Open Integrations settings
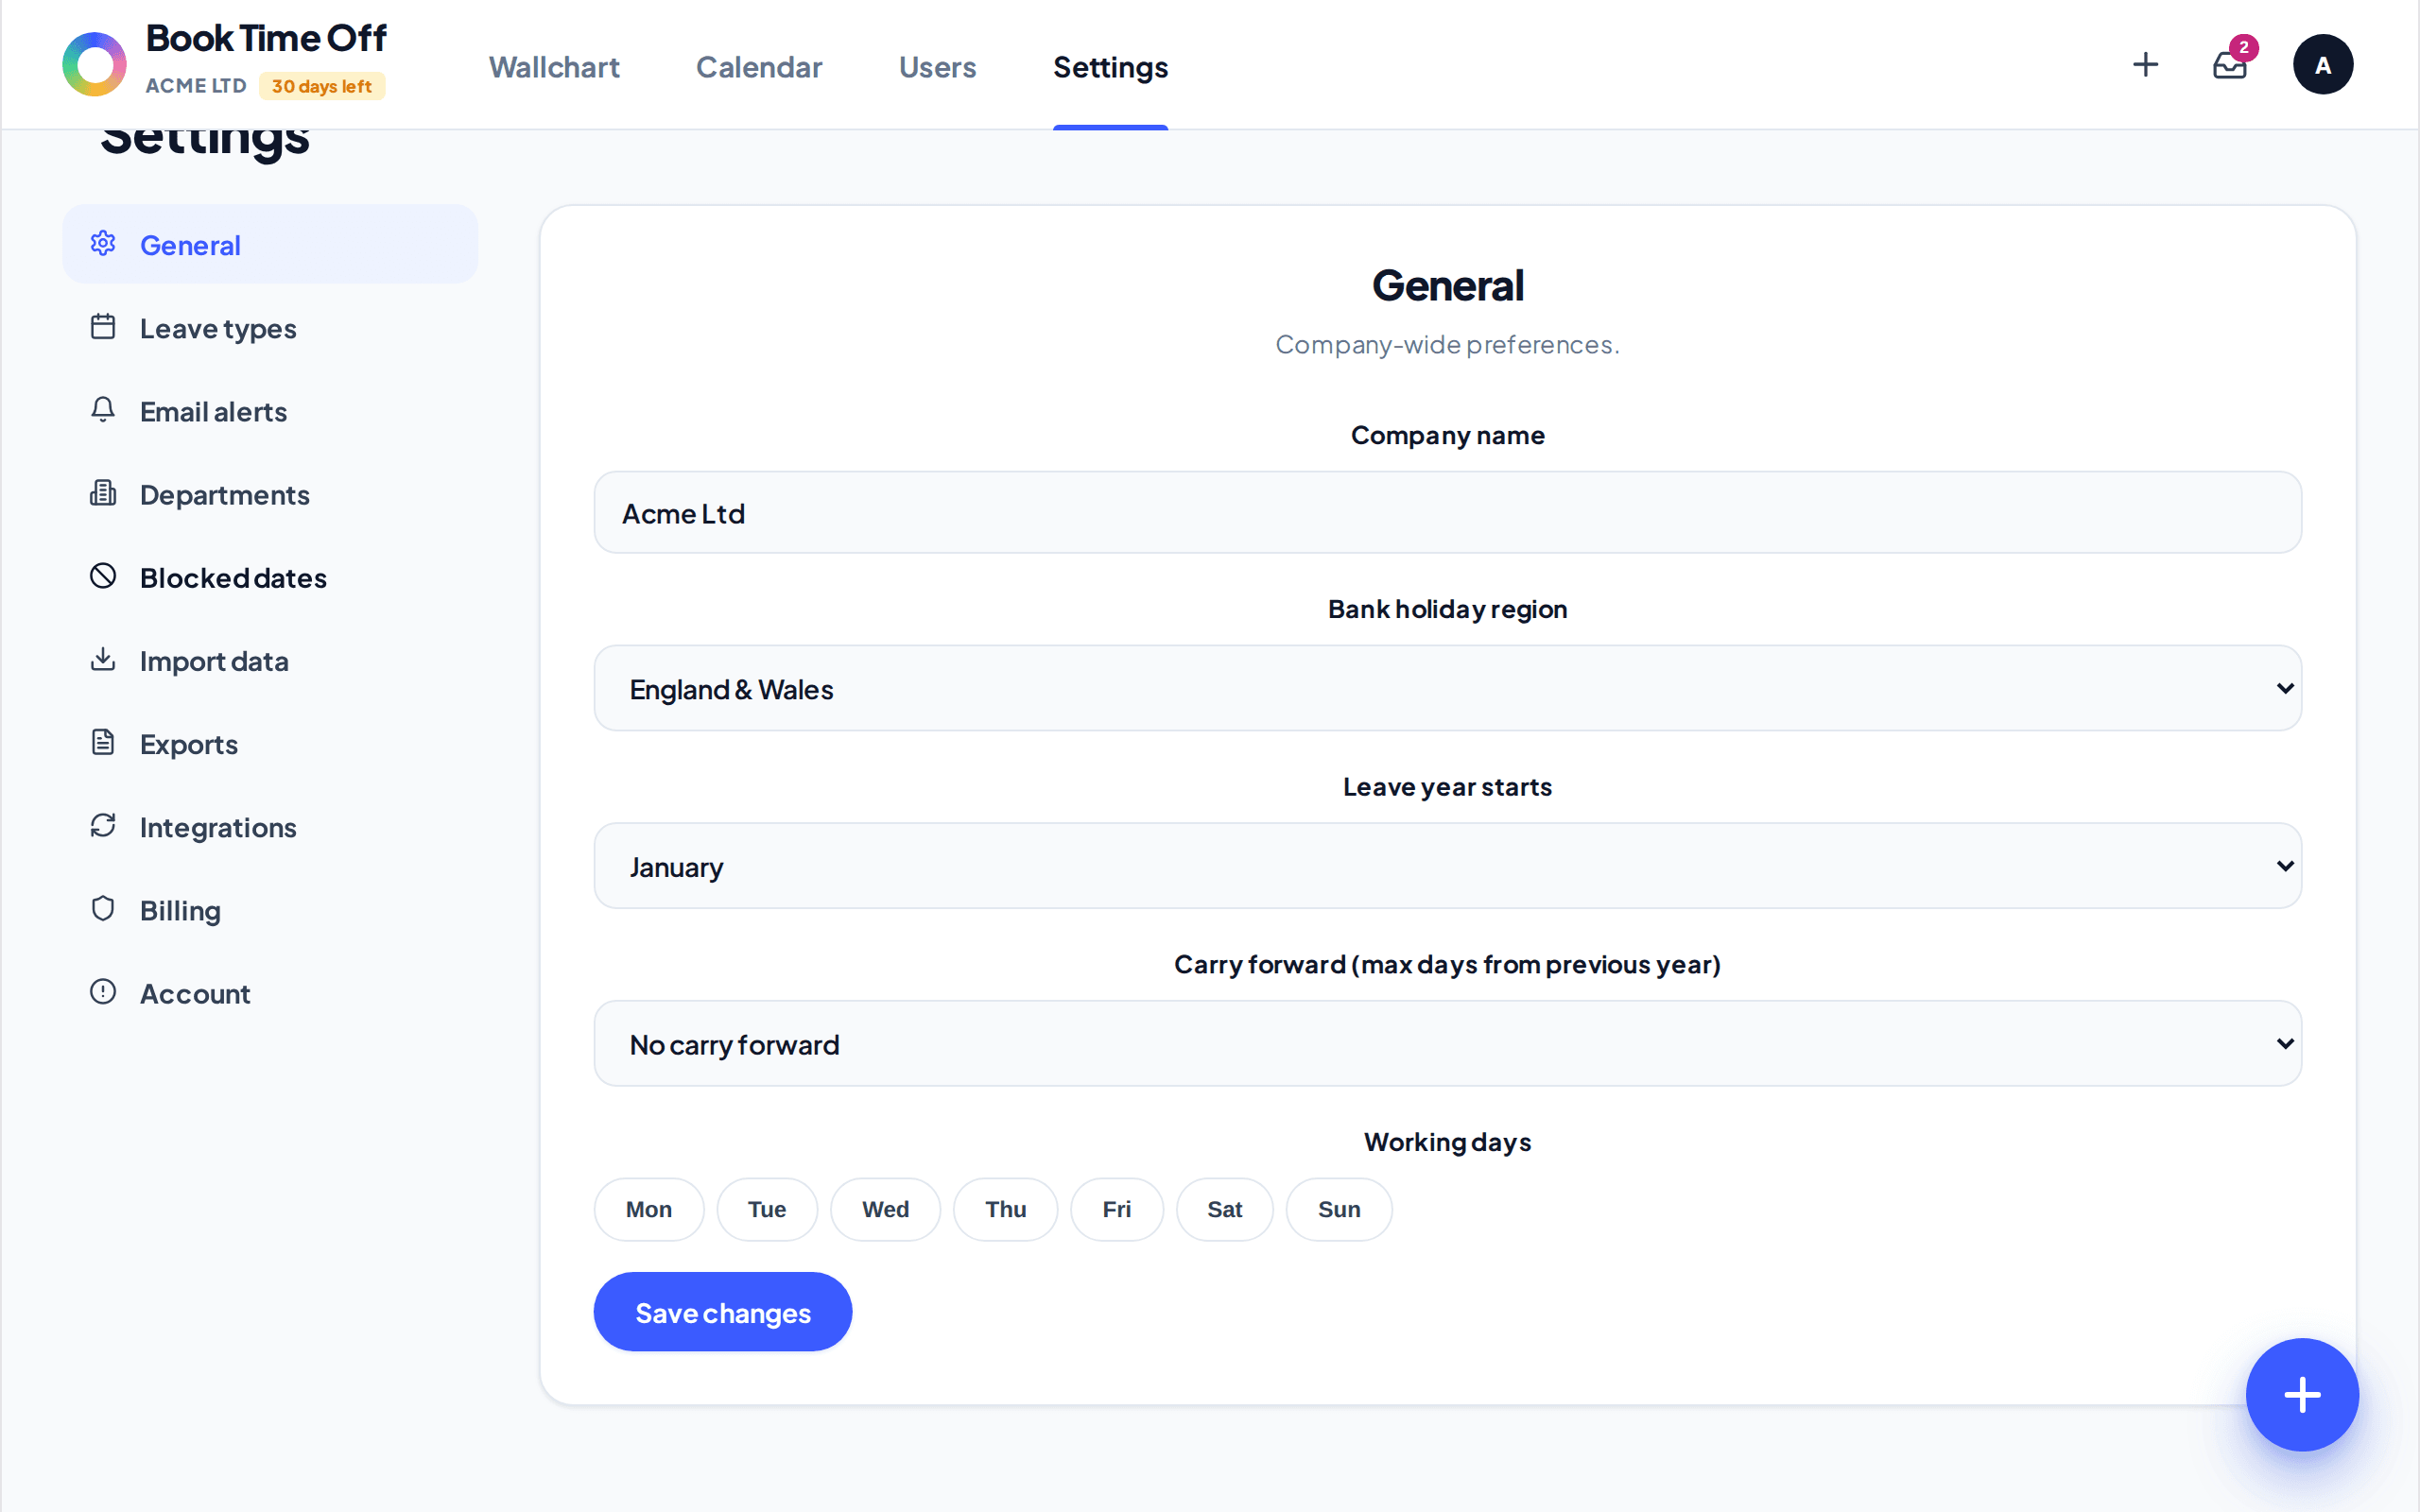Viewport: 2420px width, 1512px height. coord(270,827)
